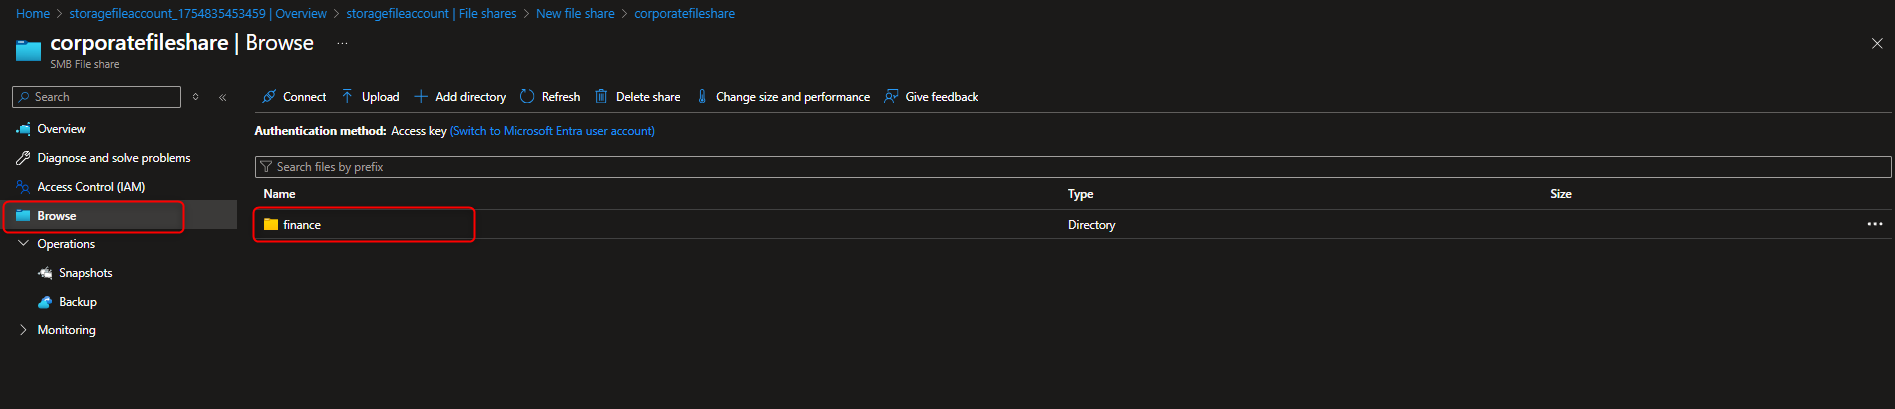1895x409 pixels.
Task: Open Snapshots under Operations
Action: [x=86, y=273]
